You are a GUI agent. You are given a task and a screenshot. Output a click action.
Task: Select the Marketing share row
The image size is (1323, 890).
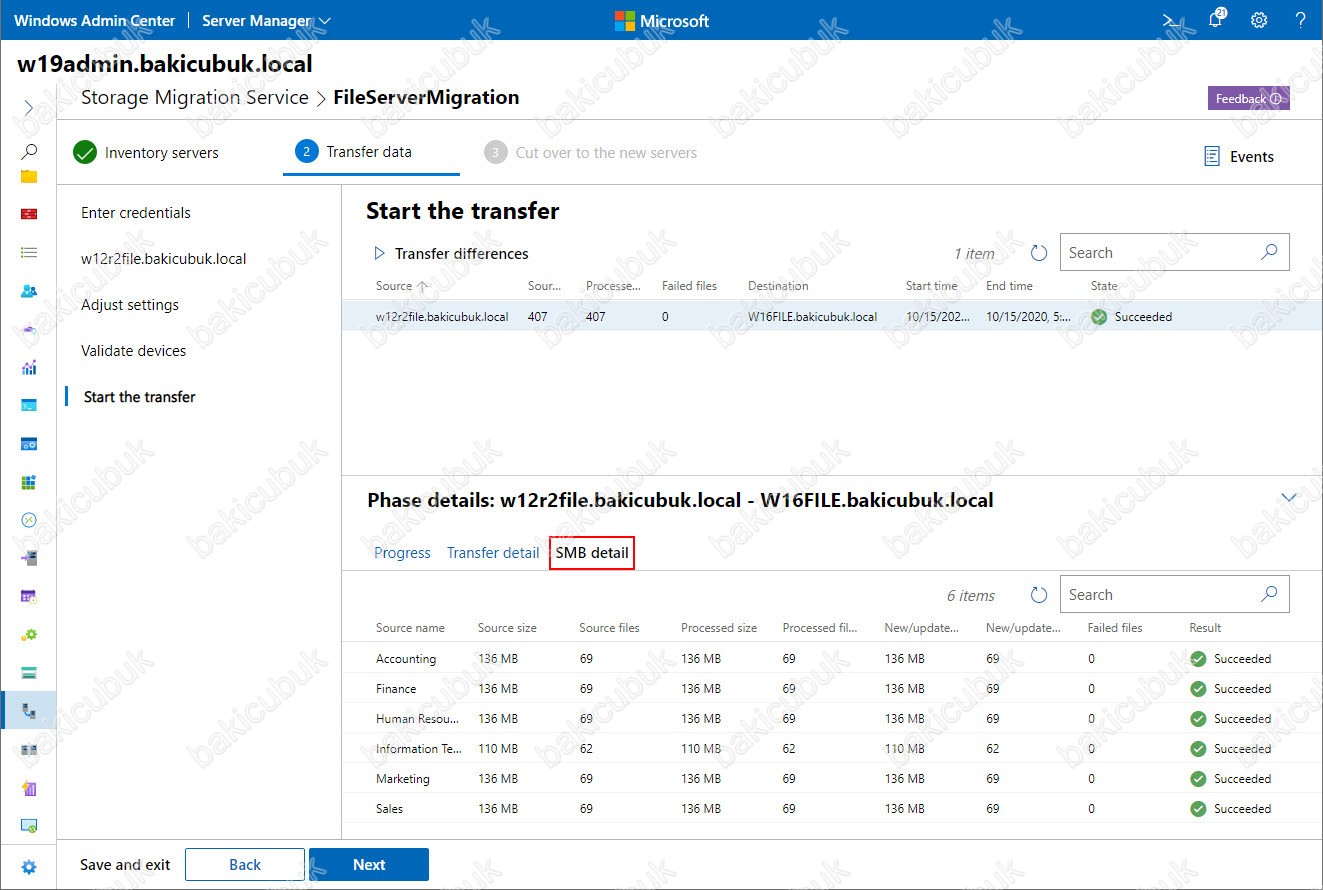(x=832, y=779)
